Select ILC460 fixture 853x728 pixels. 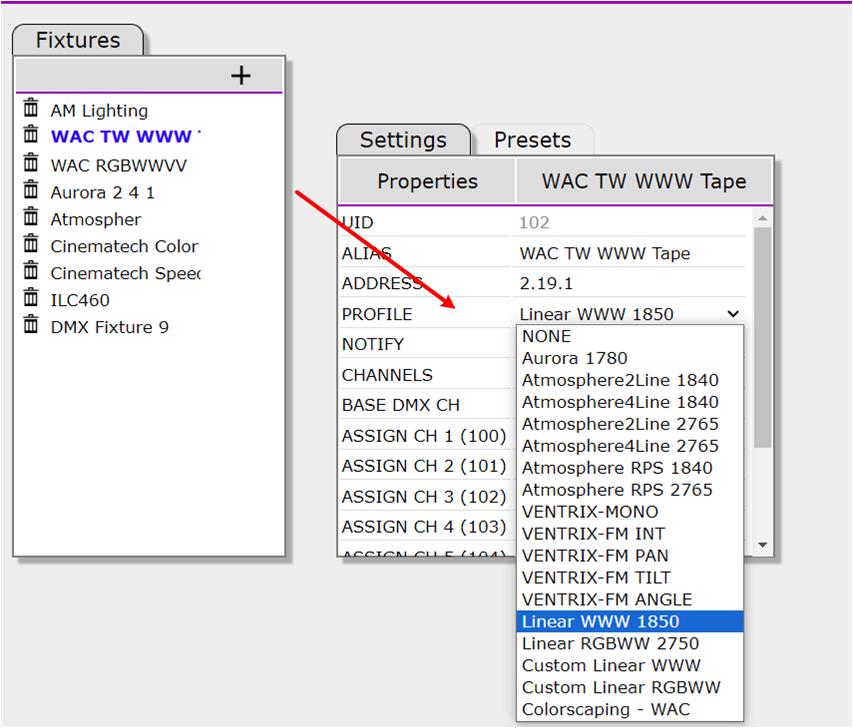(x=80, y=300)
